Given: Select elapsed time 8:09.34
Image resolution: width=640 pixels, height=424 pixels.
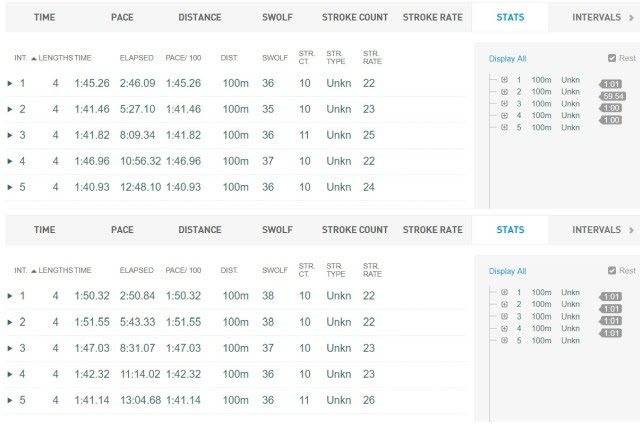Looking at the screenshot, I should tap(138, 135).
